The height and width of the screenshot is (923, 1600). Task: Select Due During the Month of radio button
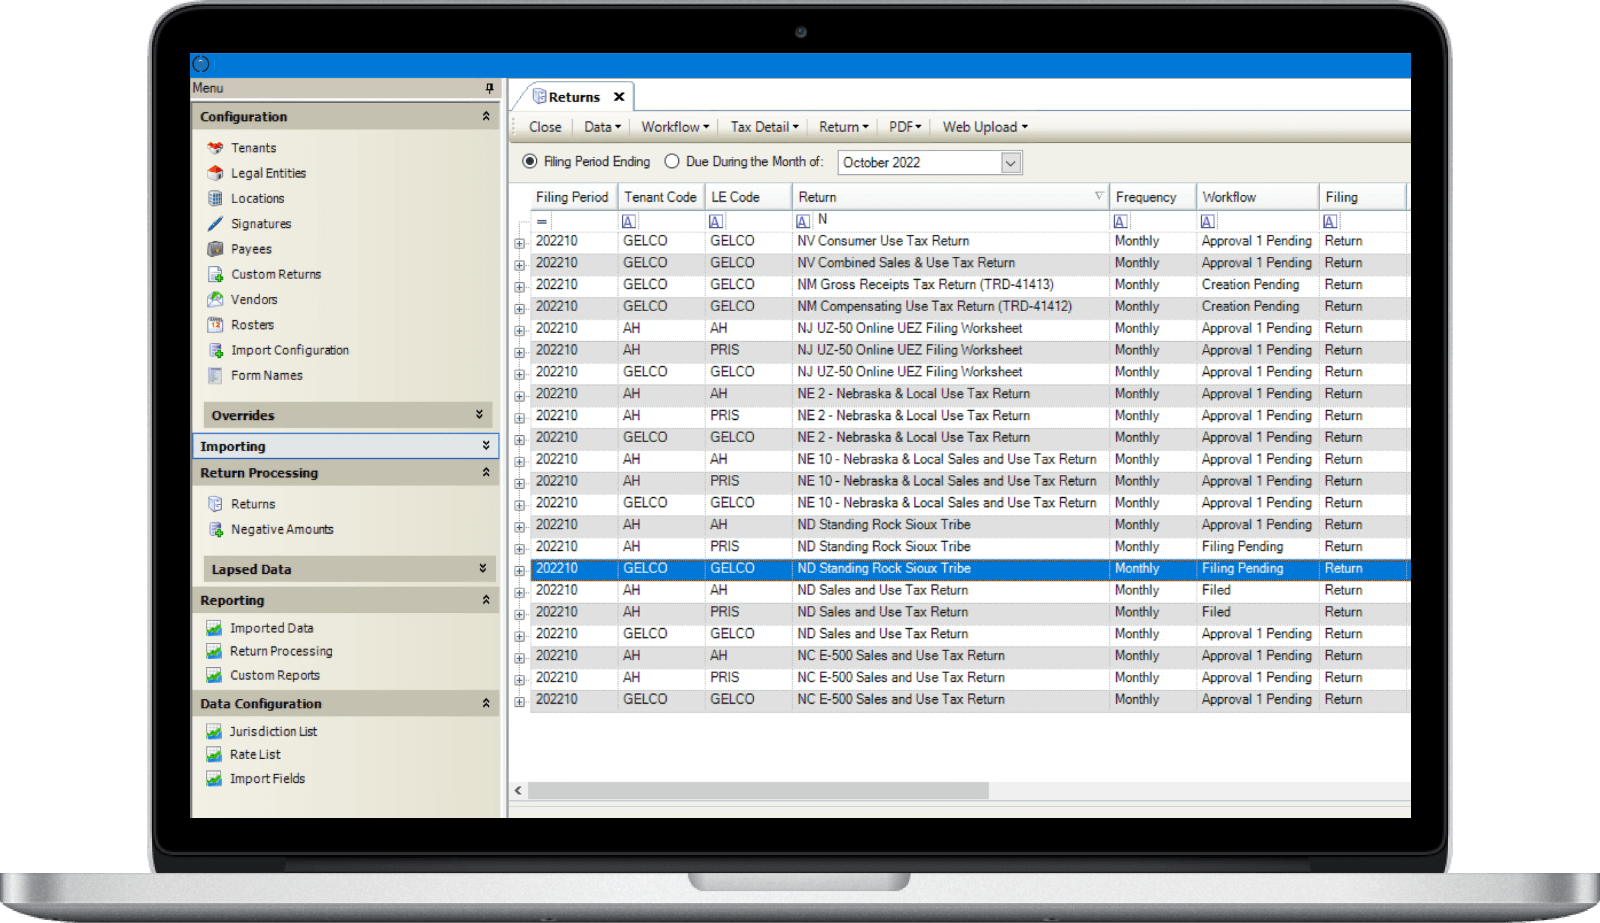coord(672,161)
